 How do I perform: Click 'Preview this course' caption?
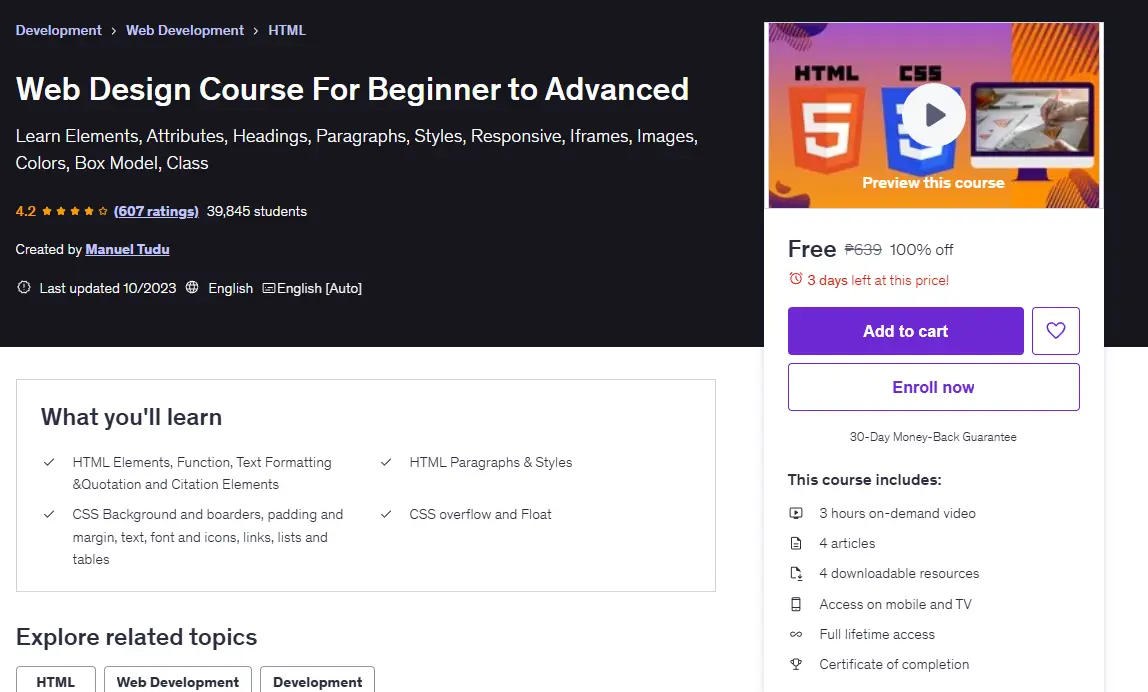933,182
